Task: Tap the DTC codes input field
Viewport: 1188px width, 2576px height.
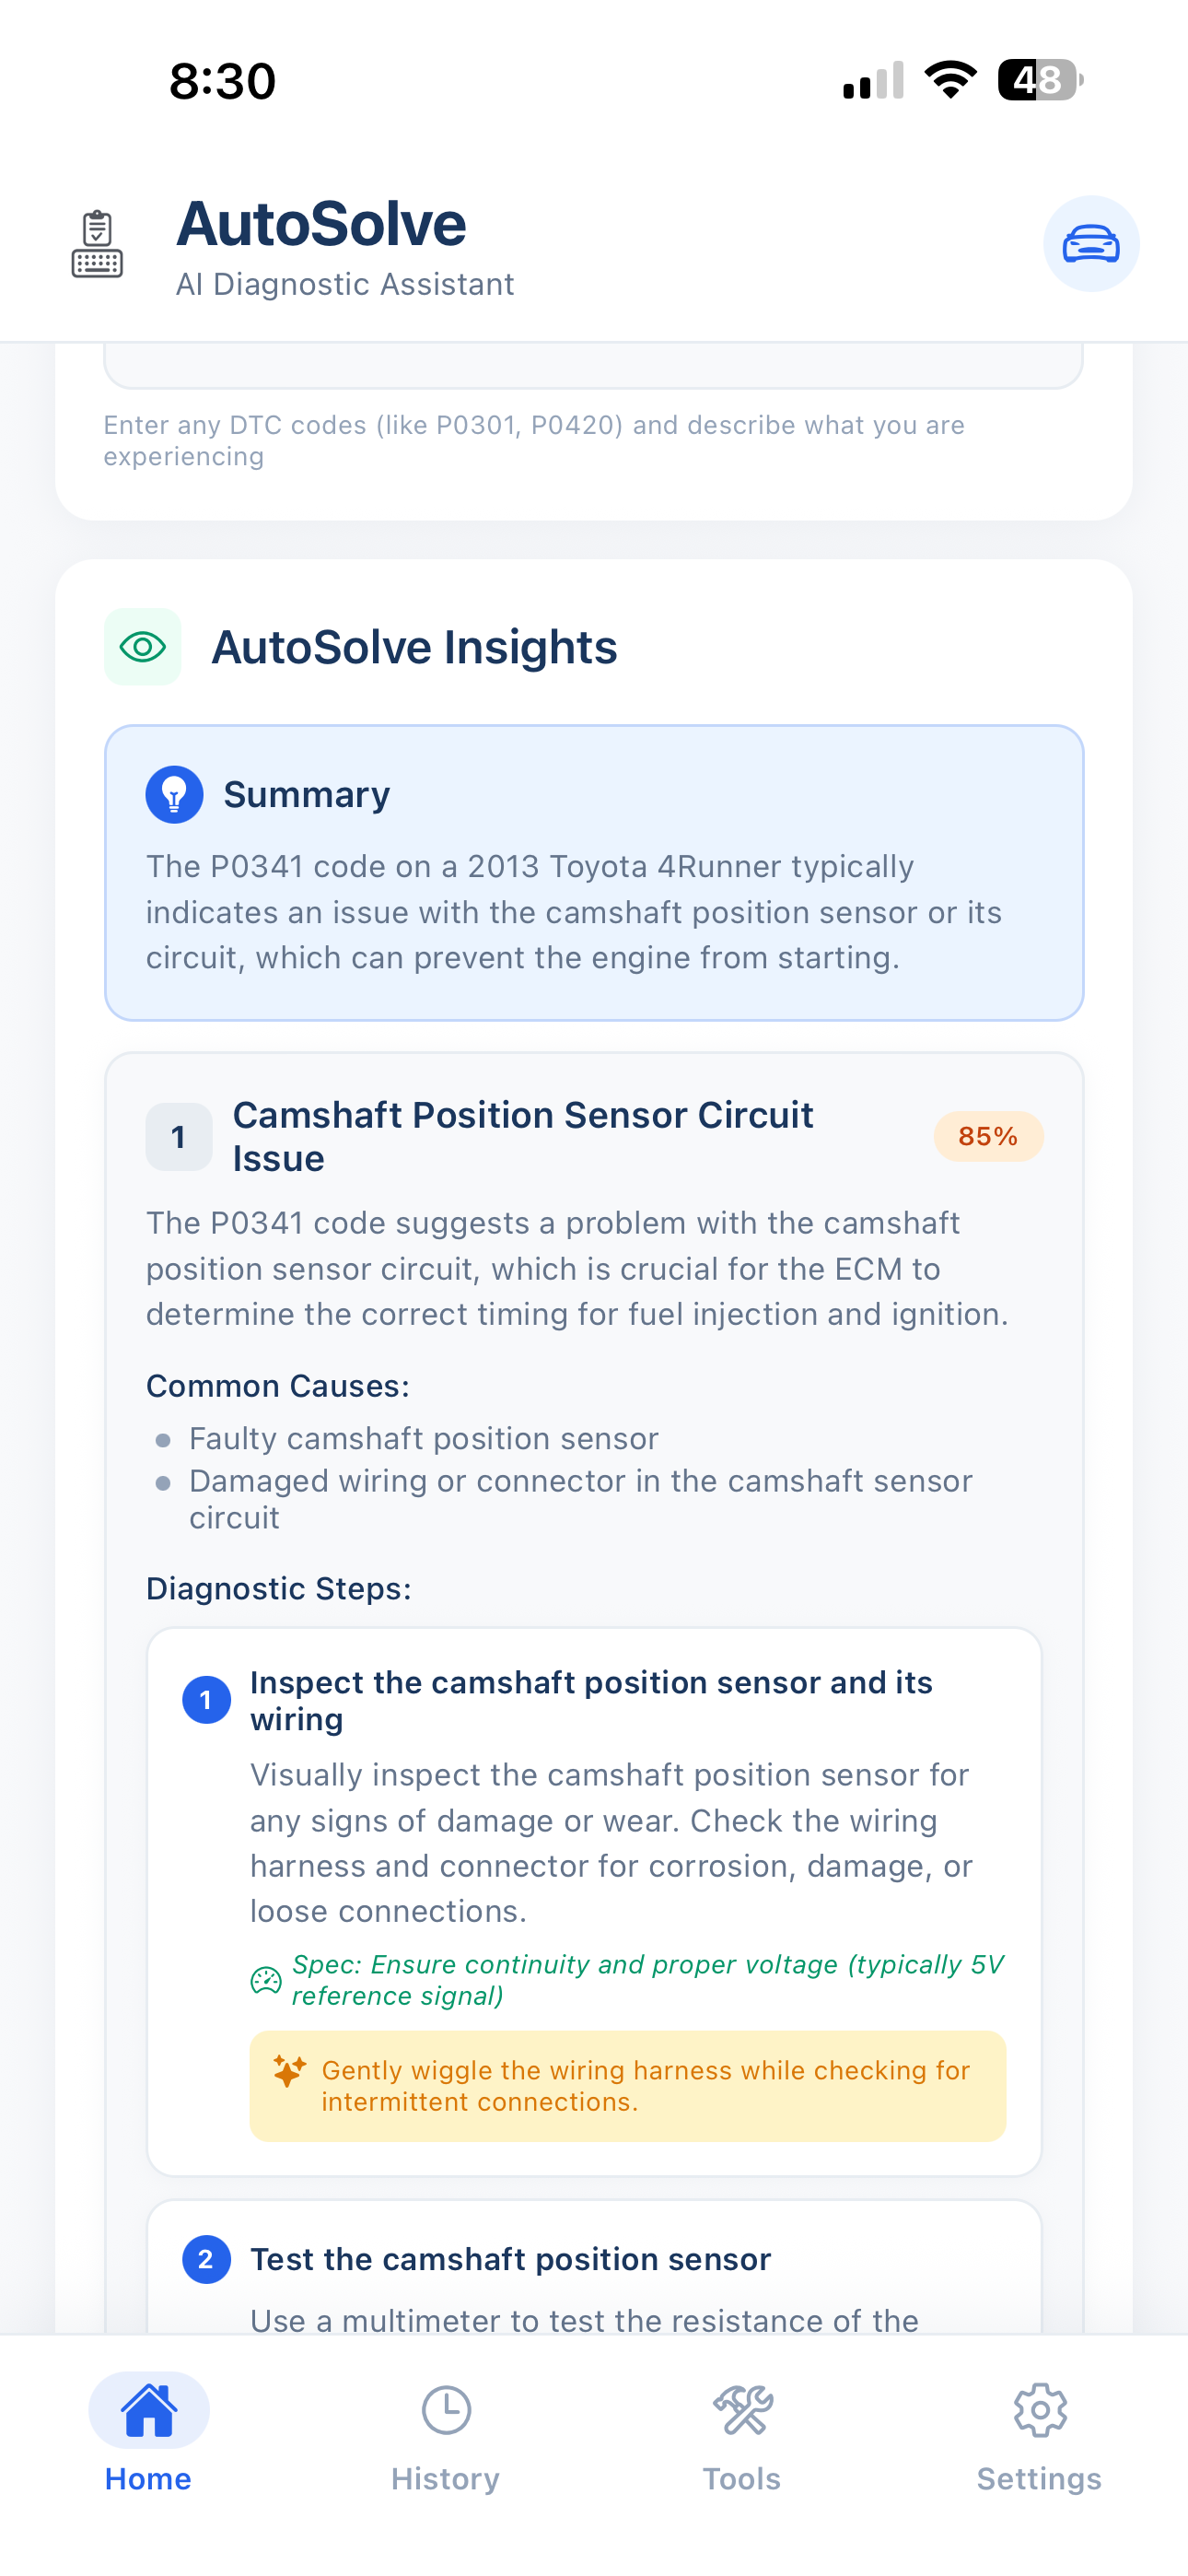Action: coord(593,365)
